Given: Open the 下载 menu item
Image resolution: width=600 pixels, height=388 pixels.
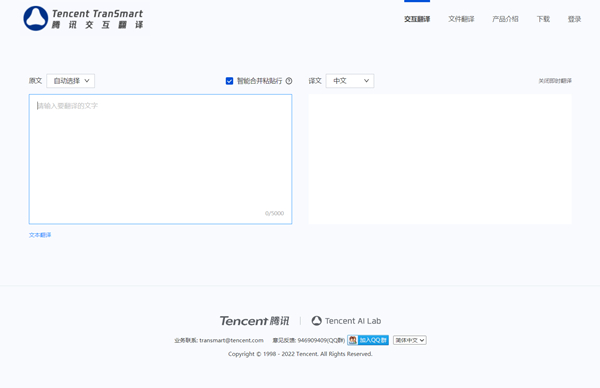Looking at the screenshot, I should (x=543, y=19).
